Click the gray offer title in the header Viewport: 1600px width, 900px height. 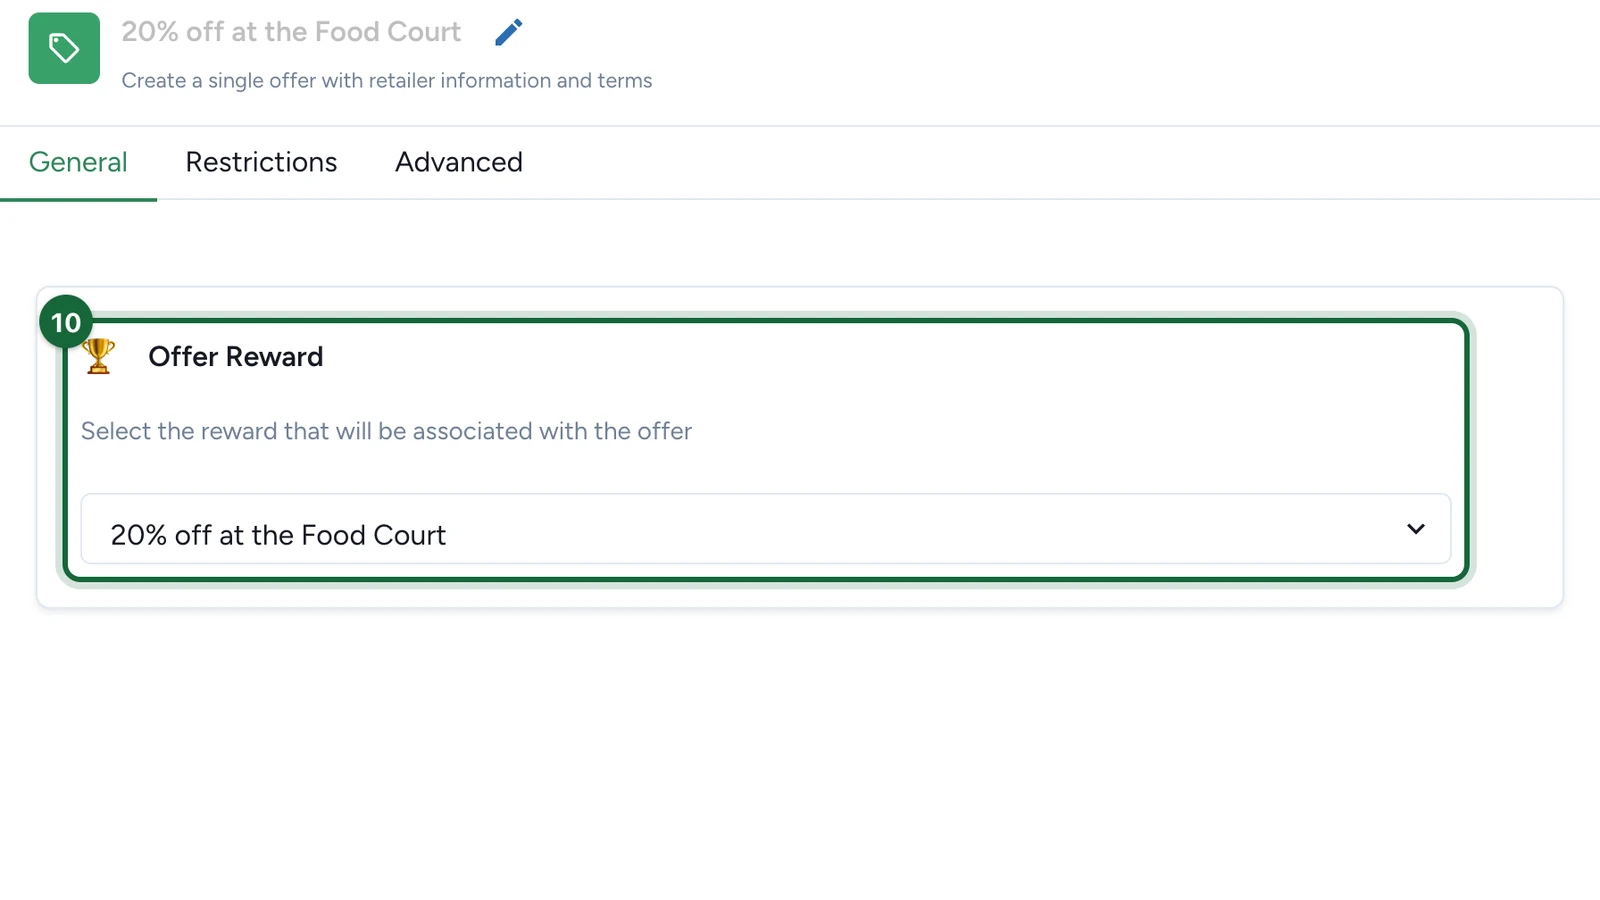pyautogui.click(x=291, y=32)
